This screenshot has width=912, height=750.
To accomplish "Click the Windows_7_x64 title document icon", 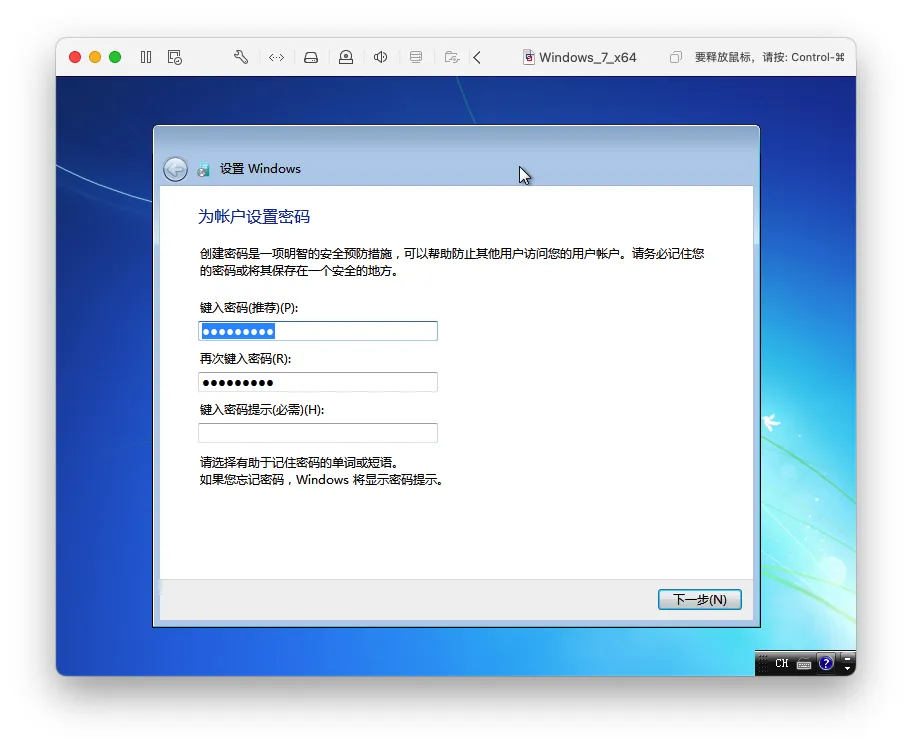I will pos(529,57).
